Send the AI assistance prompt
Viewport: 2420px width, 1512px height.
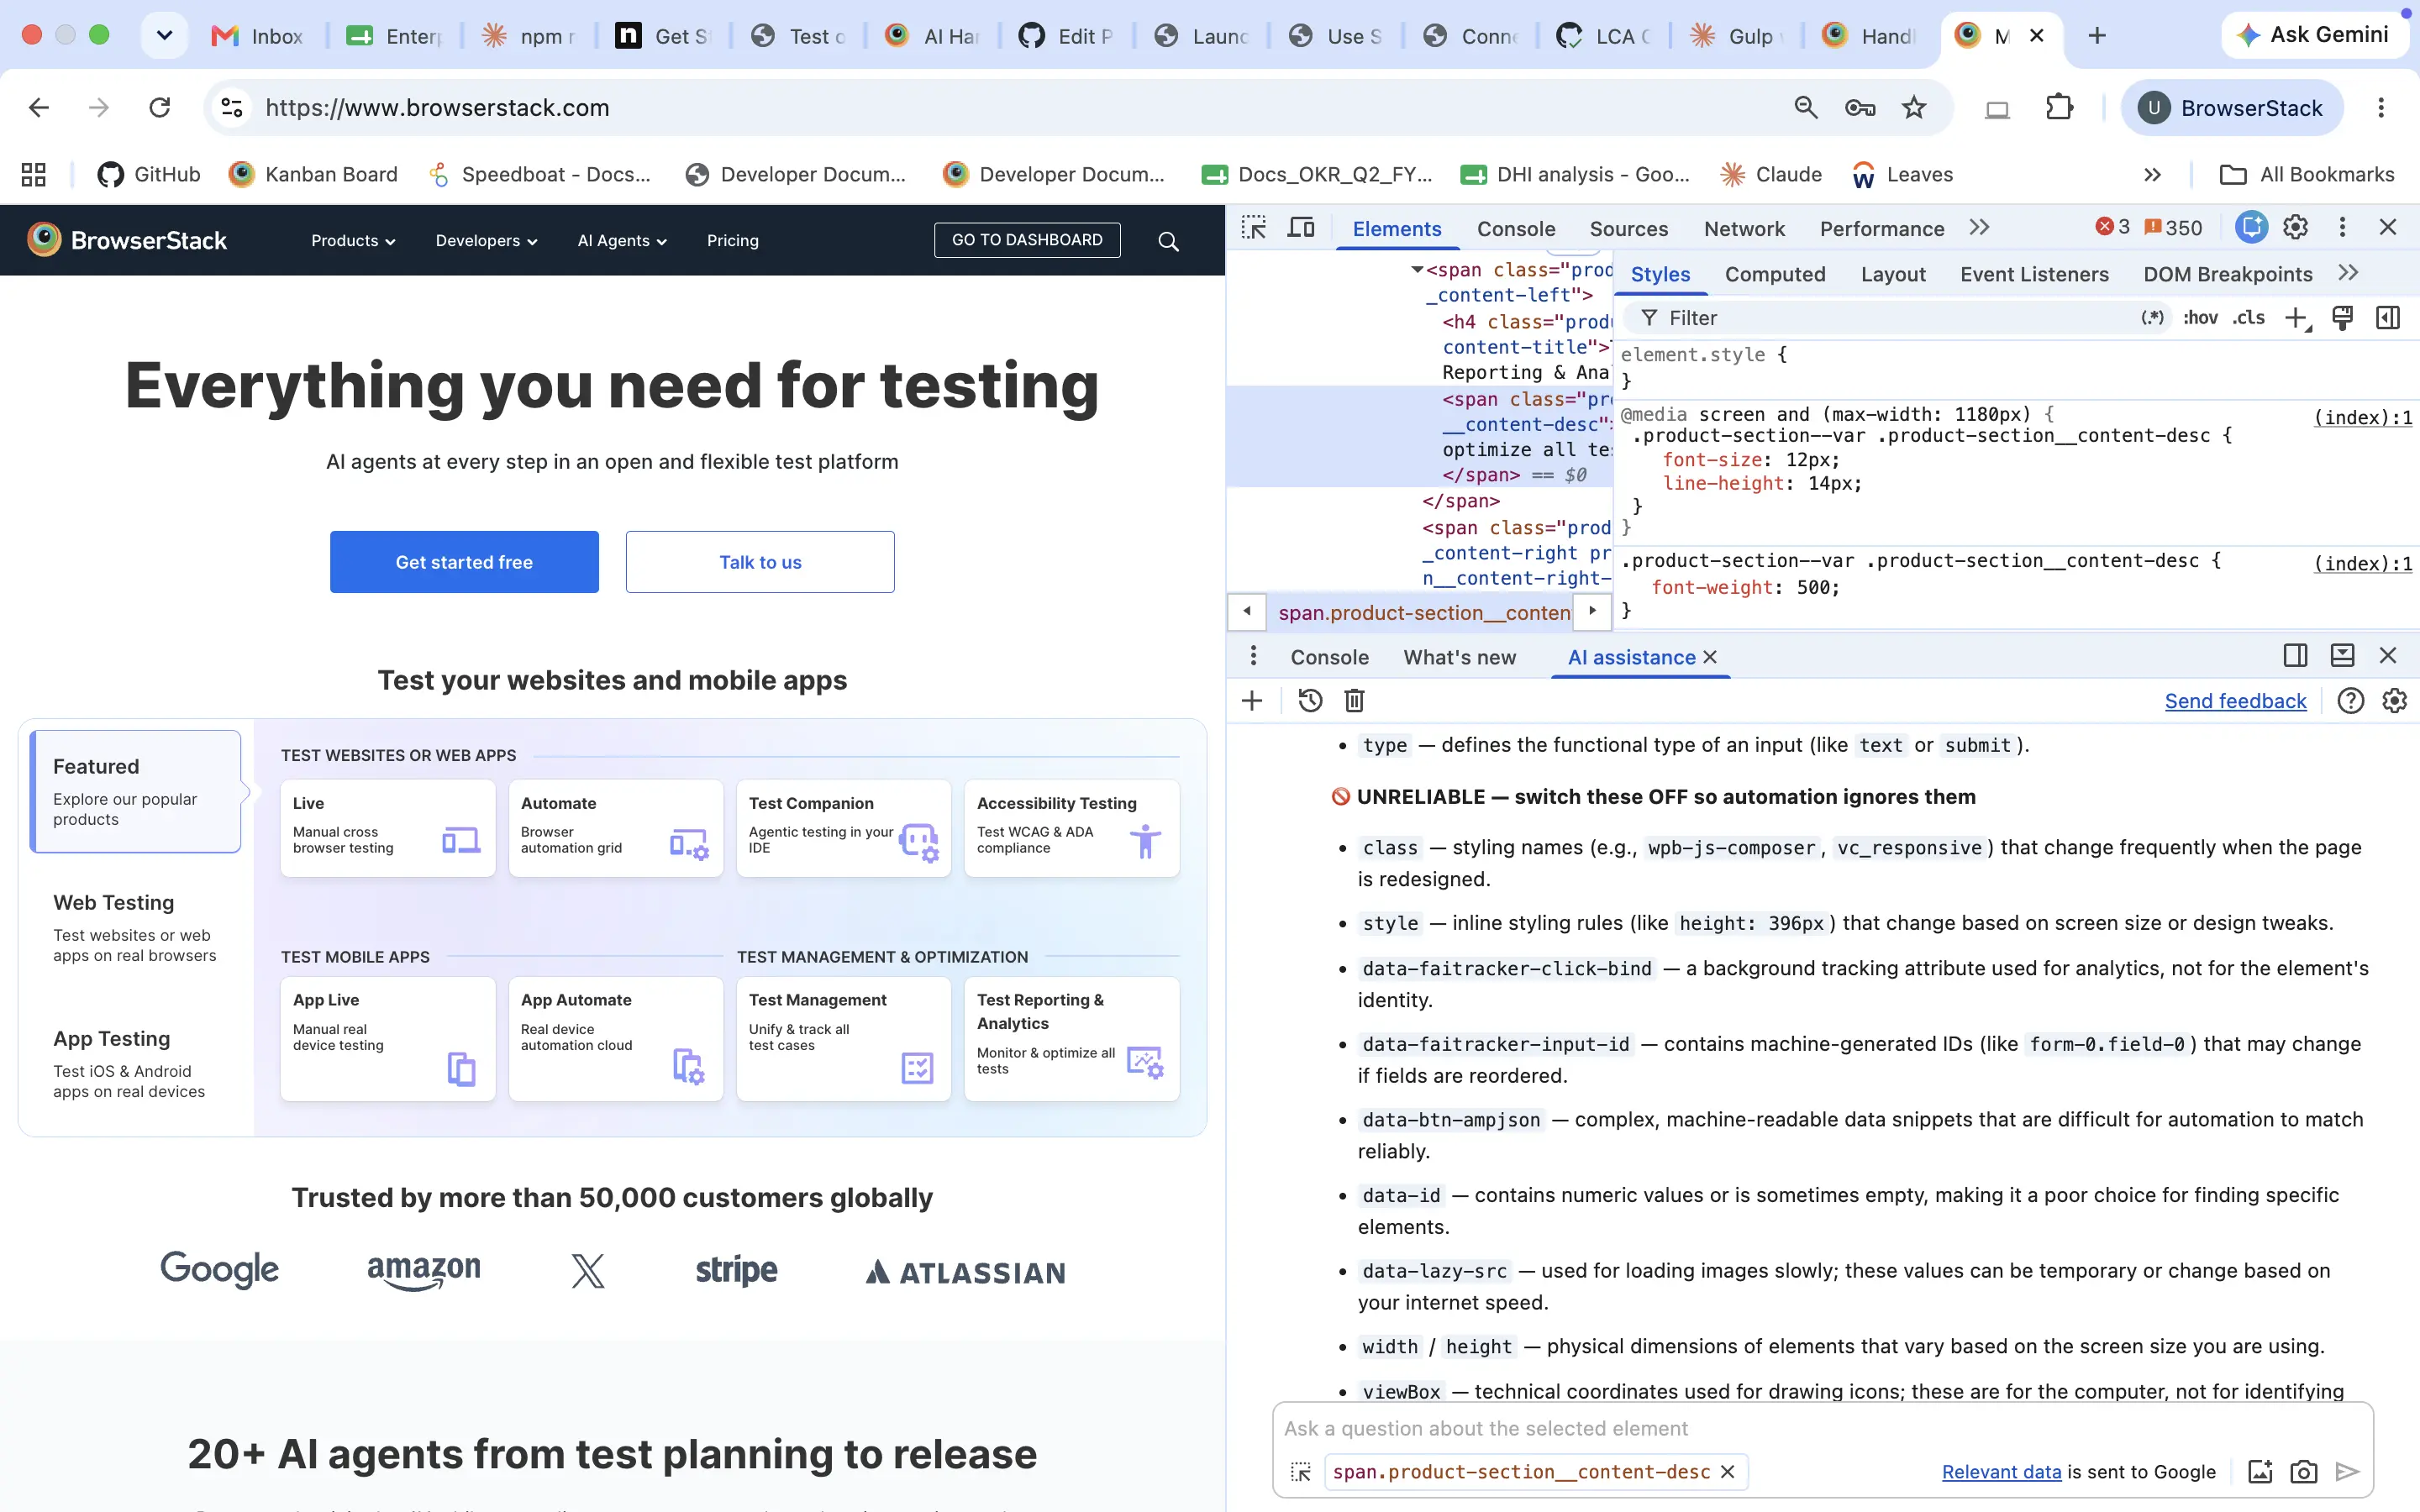(x=2348, y=1472)
